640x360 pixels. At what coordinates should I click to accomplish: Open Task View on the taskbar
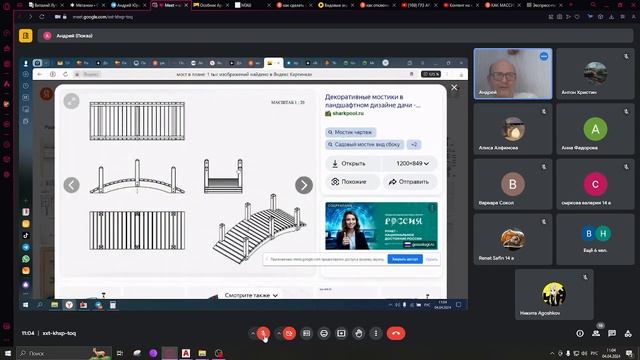pos(120,353)
